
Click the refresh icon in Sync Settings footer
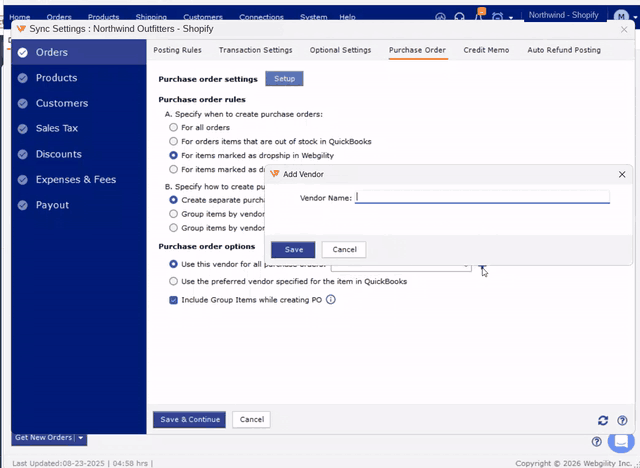(x=603, y=420)
